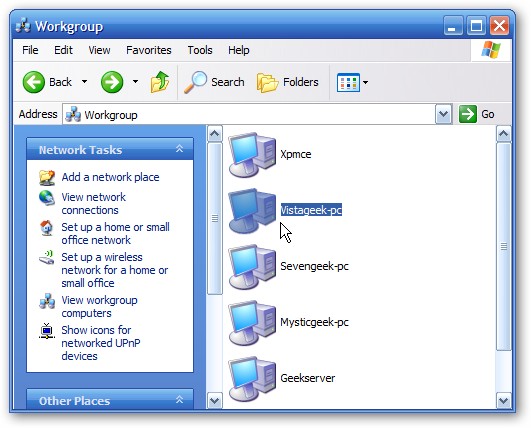Image resolution: width=531 pixels, height=428 pixels.
Task: Click the Geekserver label text
Action: pos(307,378)
